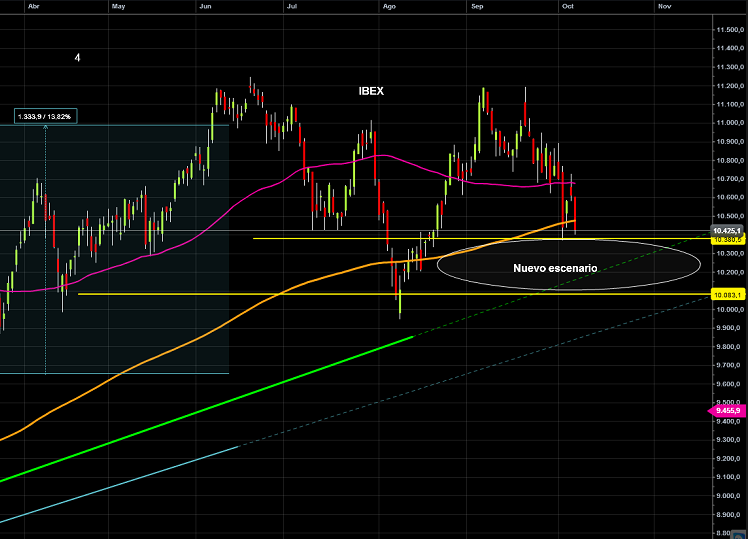Viewport: 748px width, 539px height.
Task: Select the number 4 text annotation
Action: 78,58
